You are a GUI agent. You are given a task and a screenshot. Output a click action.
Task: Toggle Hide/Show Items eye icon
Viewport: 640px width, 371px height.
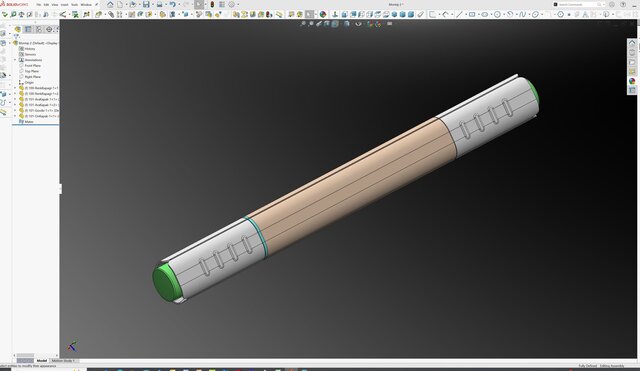point(358,24)
